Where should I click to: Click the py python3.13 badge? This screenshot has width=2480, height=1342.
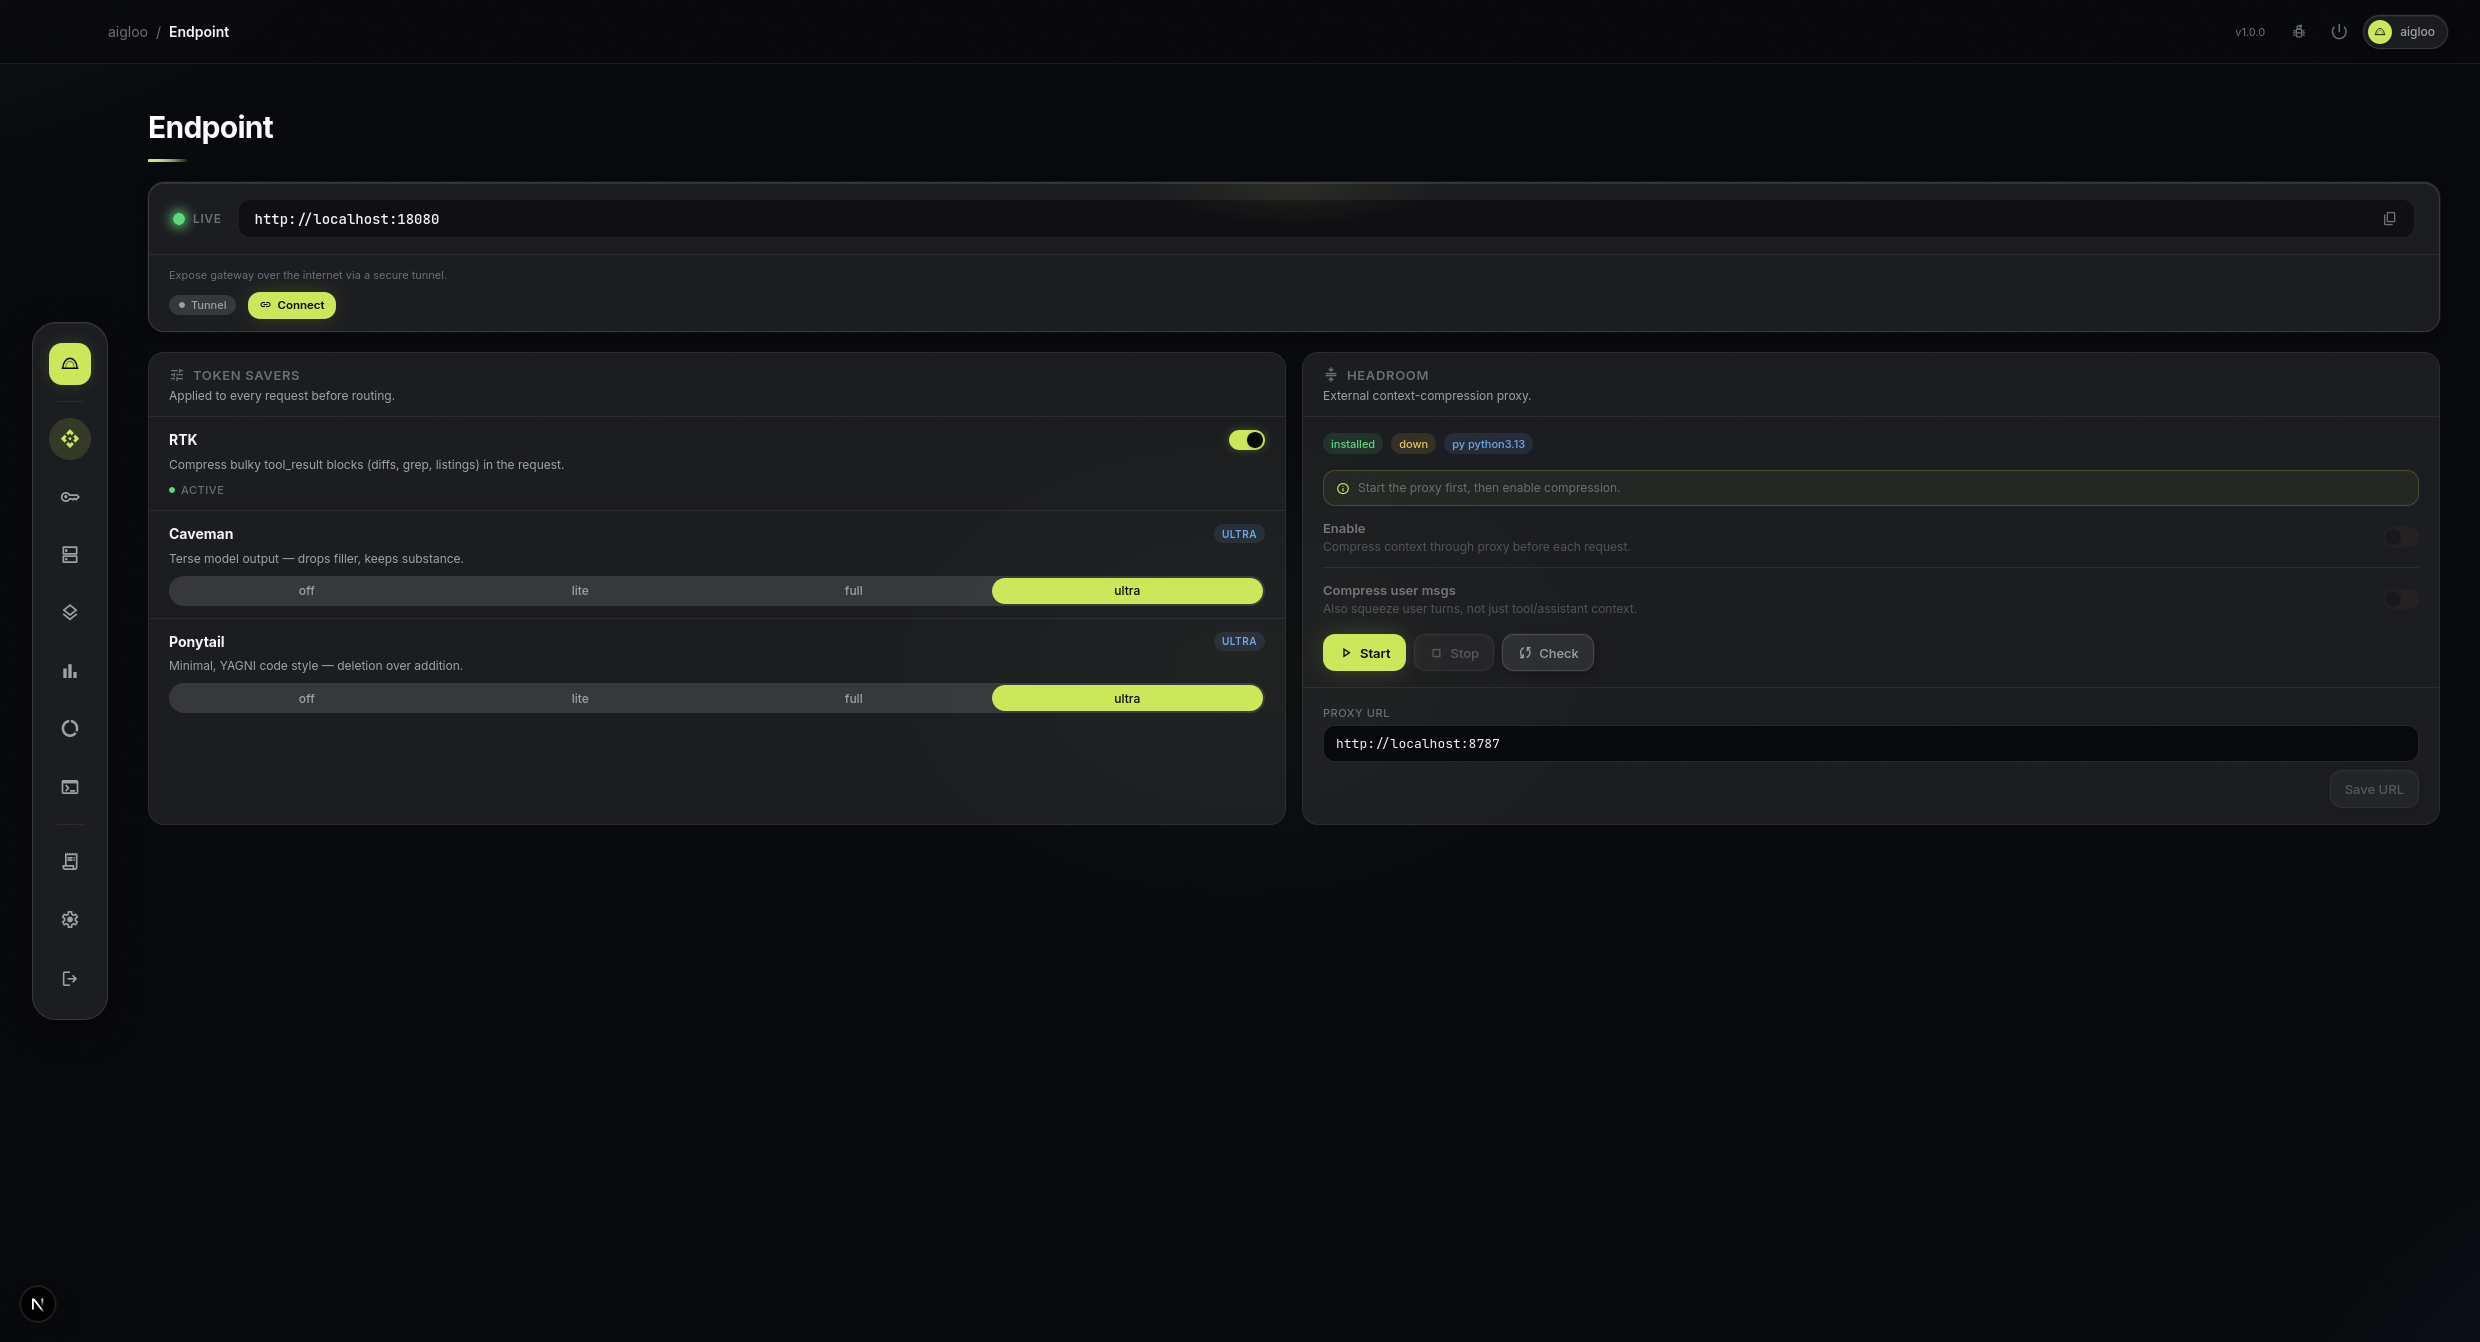1488,444
